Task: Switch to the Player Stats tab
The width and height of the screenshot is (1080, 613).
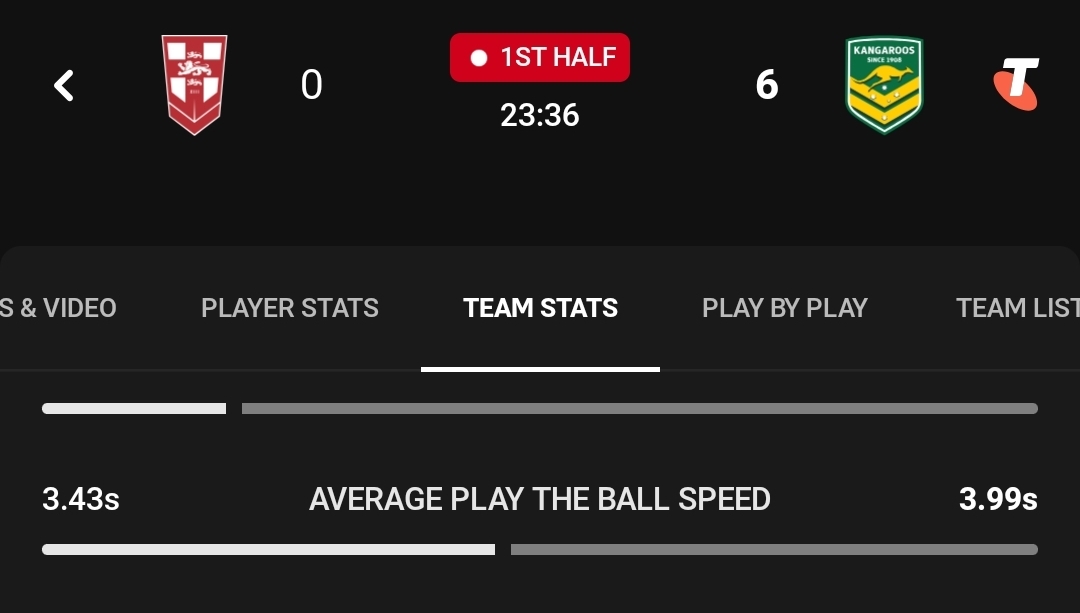Action: pyautogui.click(x=290, y=308)
